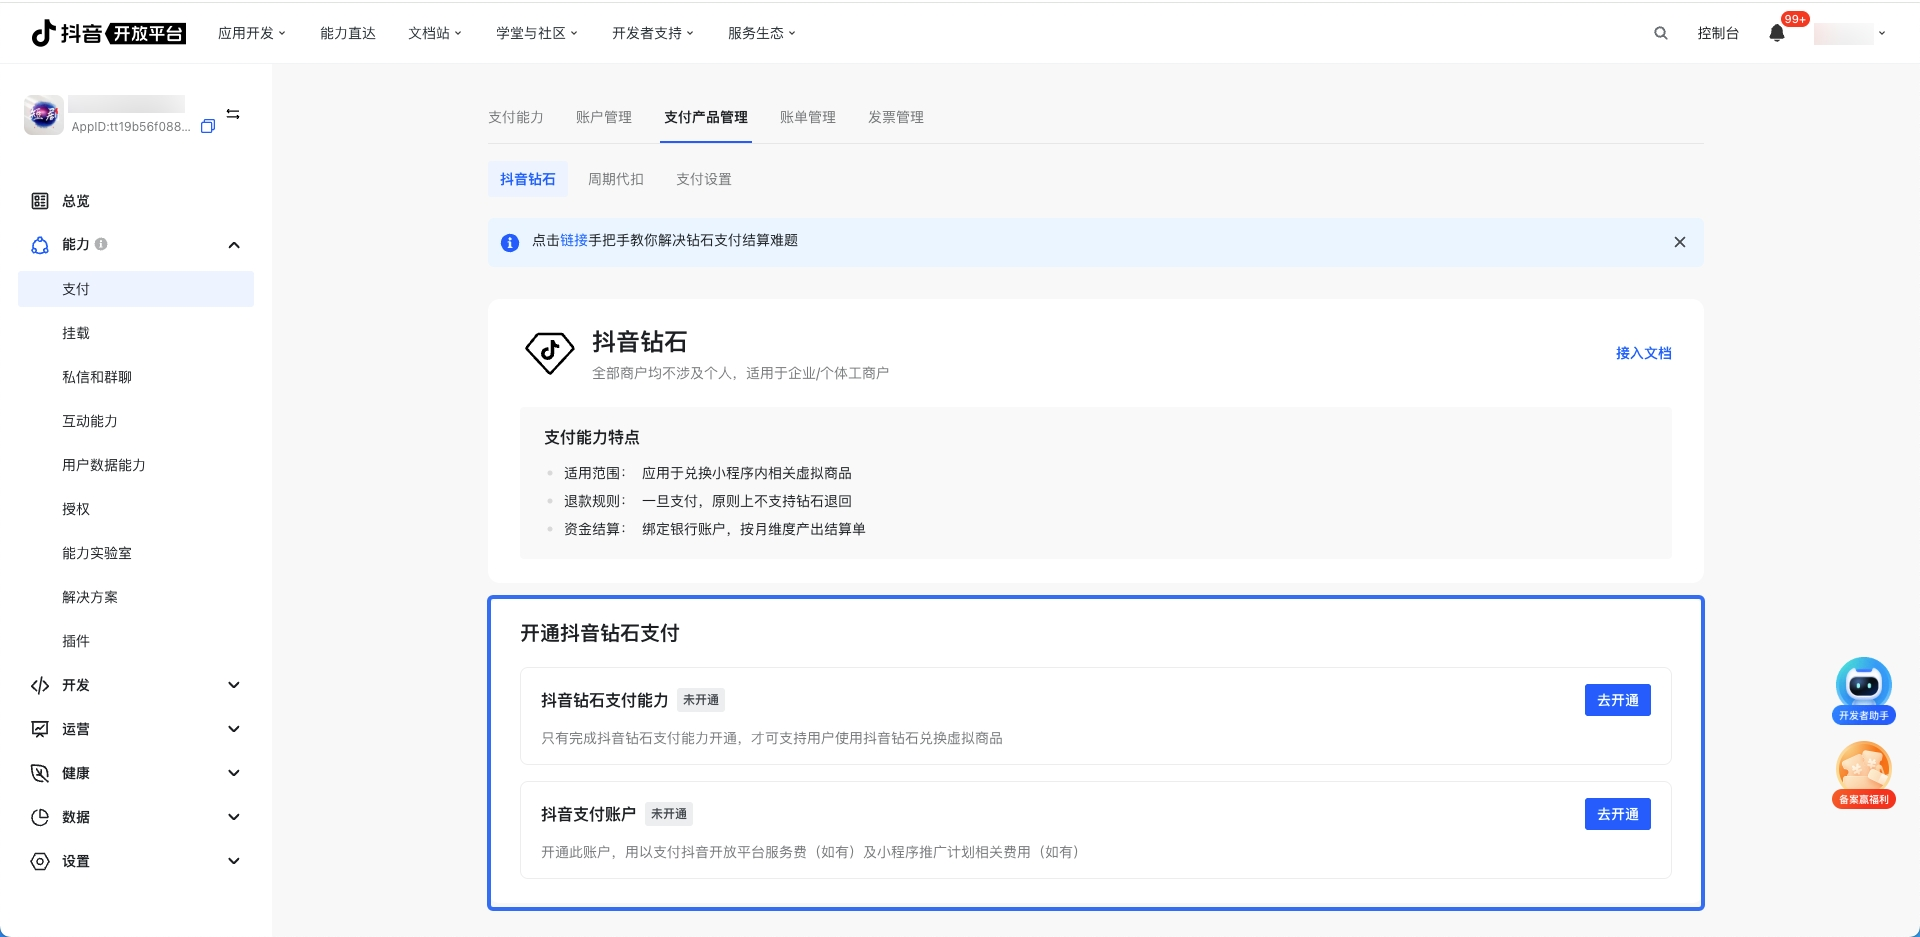Open the 备案赢福利 floating widget
The width and height of the screenshot is (1920, 937).
1864,775
